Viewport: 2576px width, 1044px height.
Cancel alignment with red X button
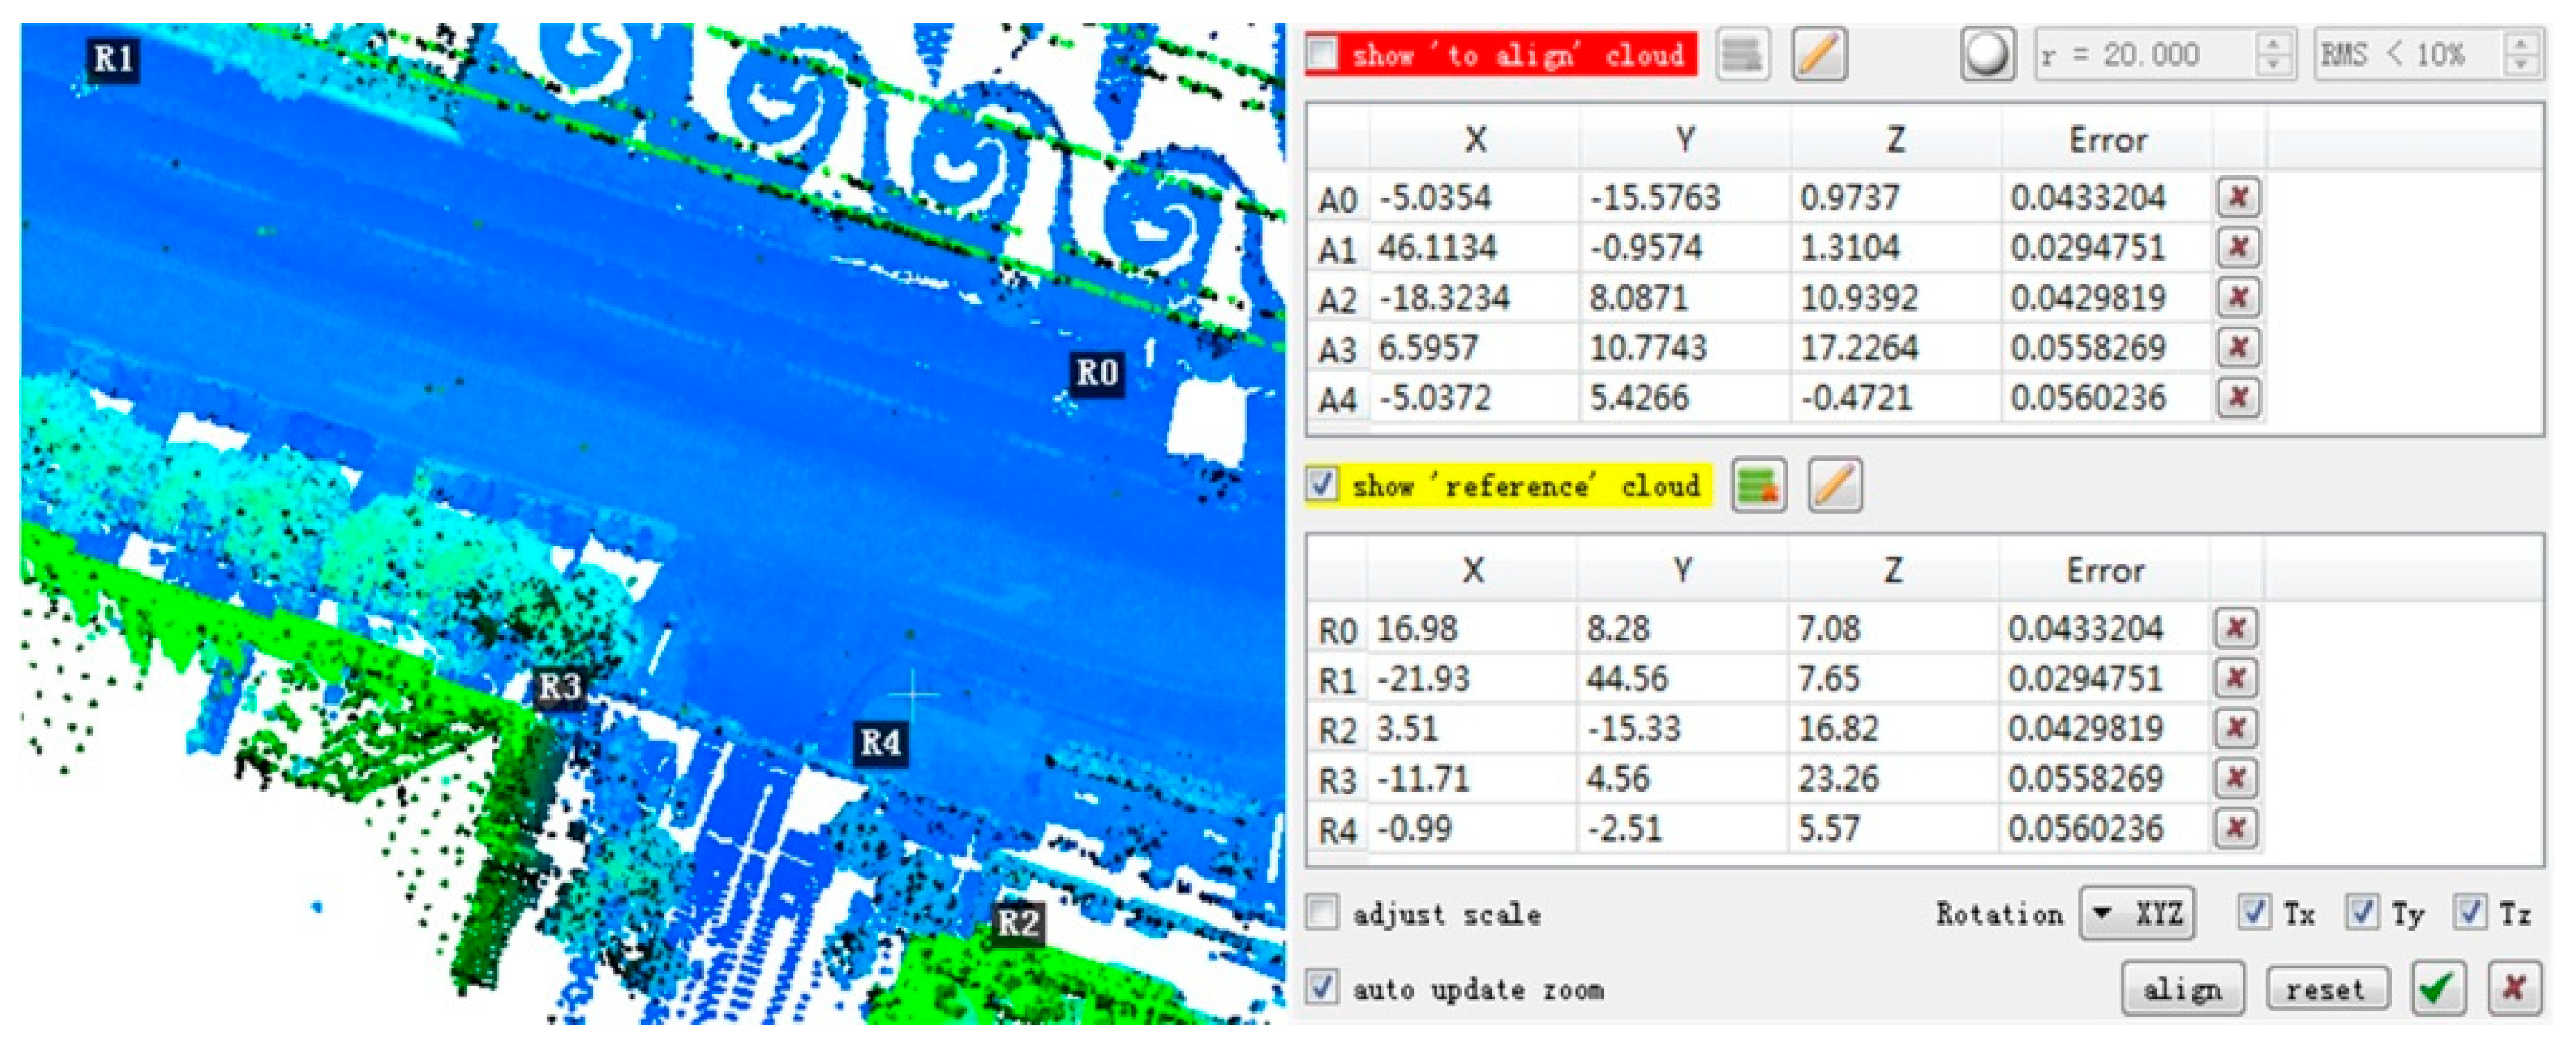[2514, 988]
